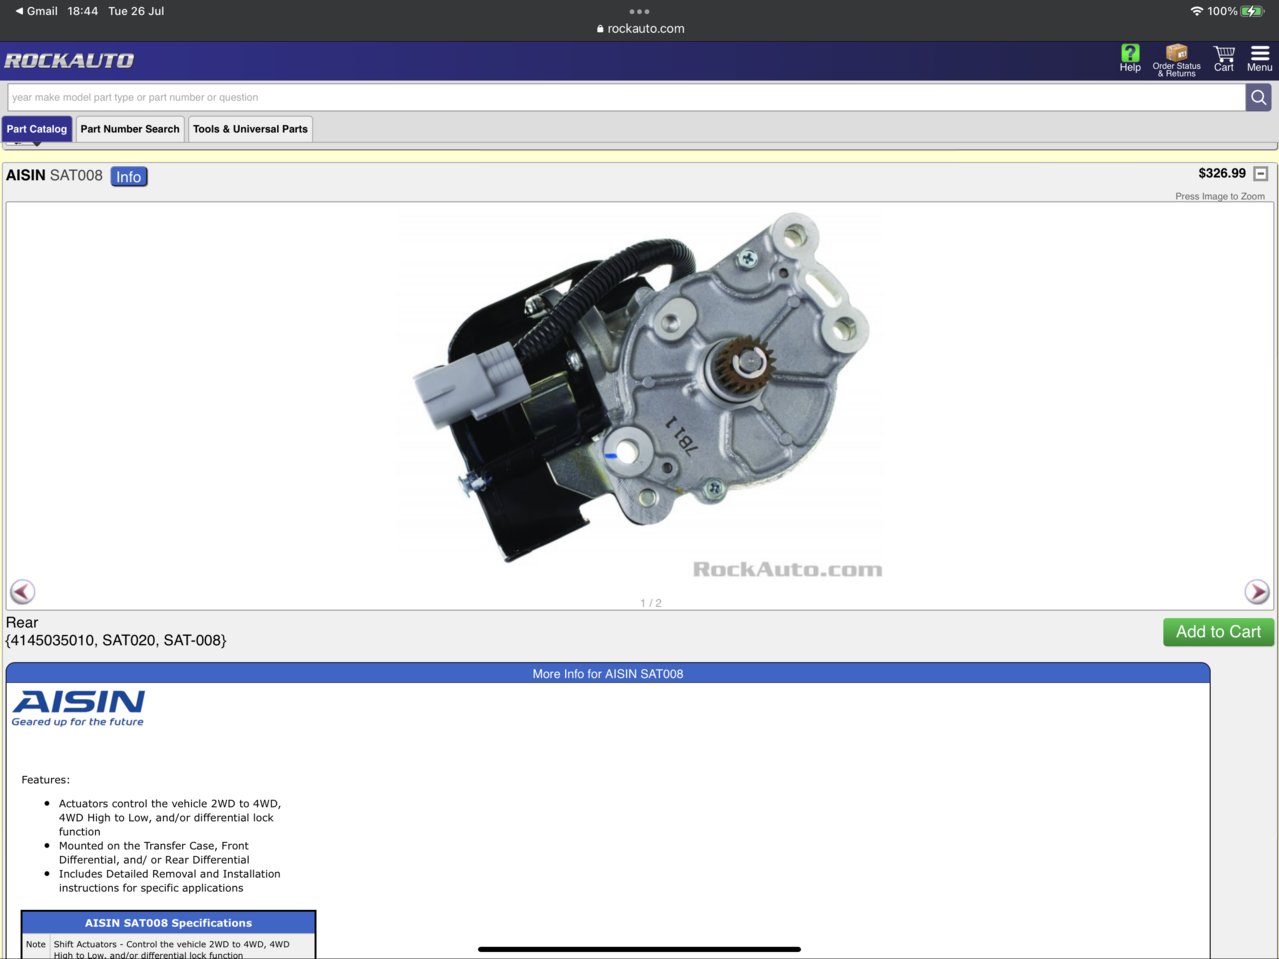
Task: Click the 'More Info for AISIN SAT008' header
Action: 608,673
